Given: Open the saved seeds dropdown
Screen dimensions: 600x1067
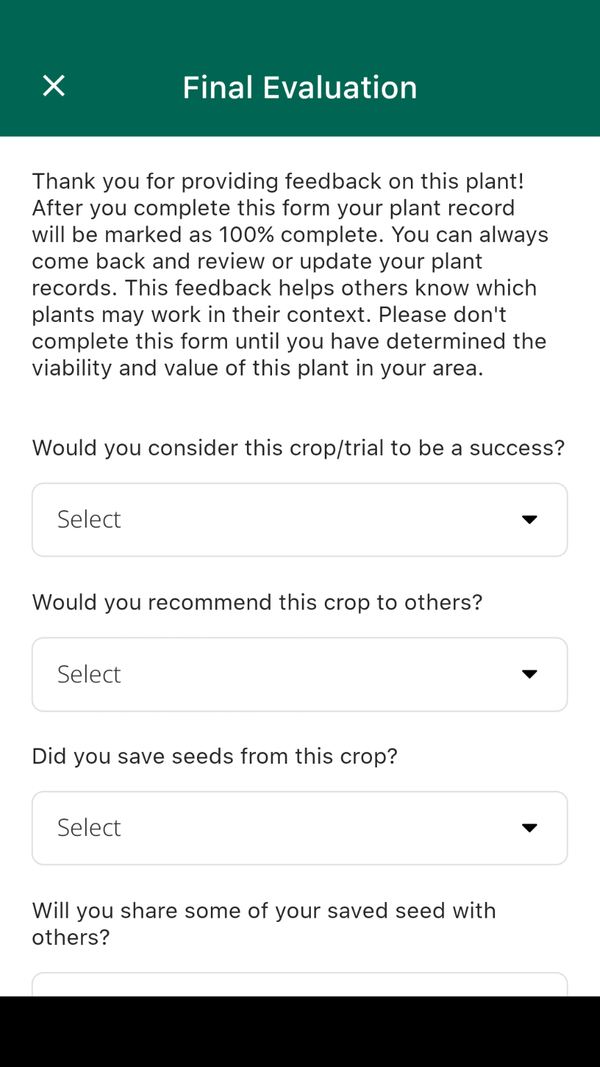Looking at the screenshot, I should 299,827.
